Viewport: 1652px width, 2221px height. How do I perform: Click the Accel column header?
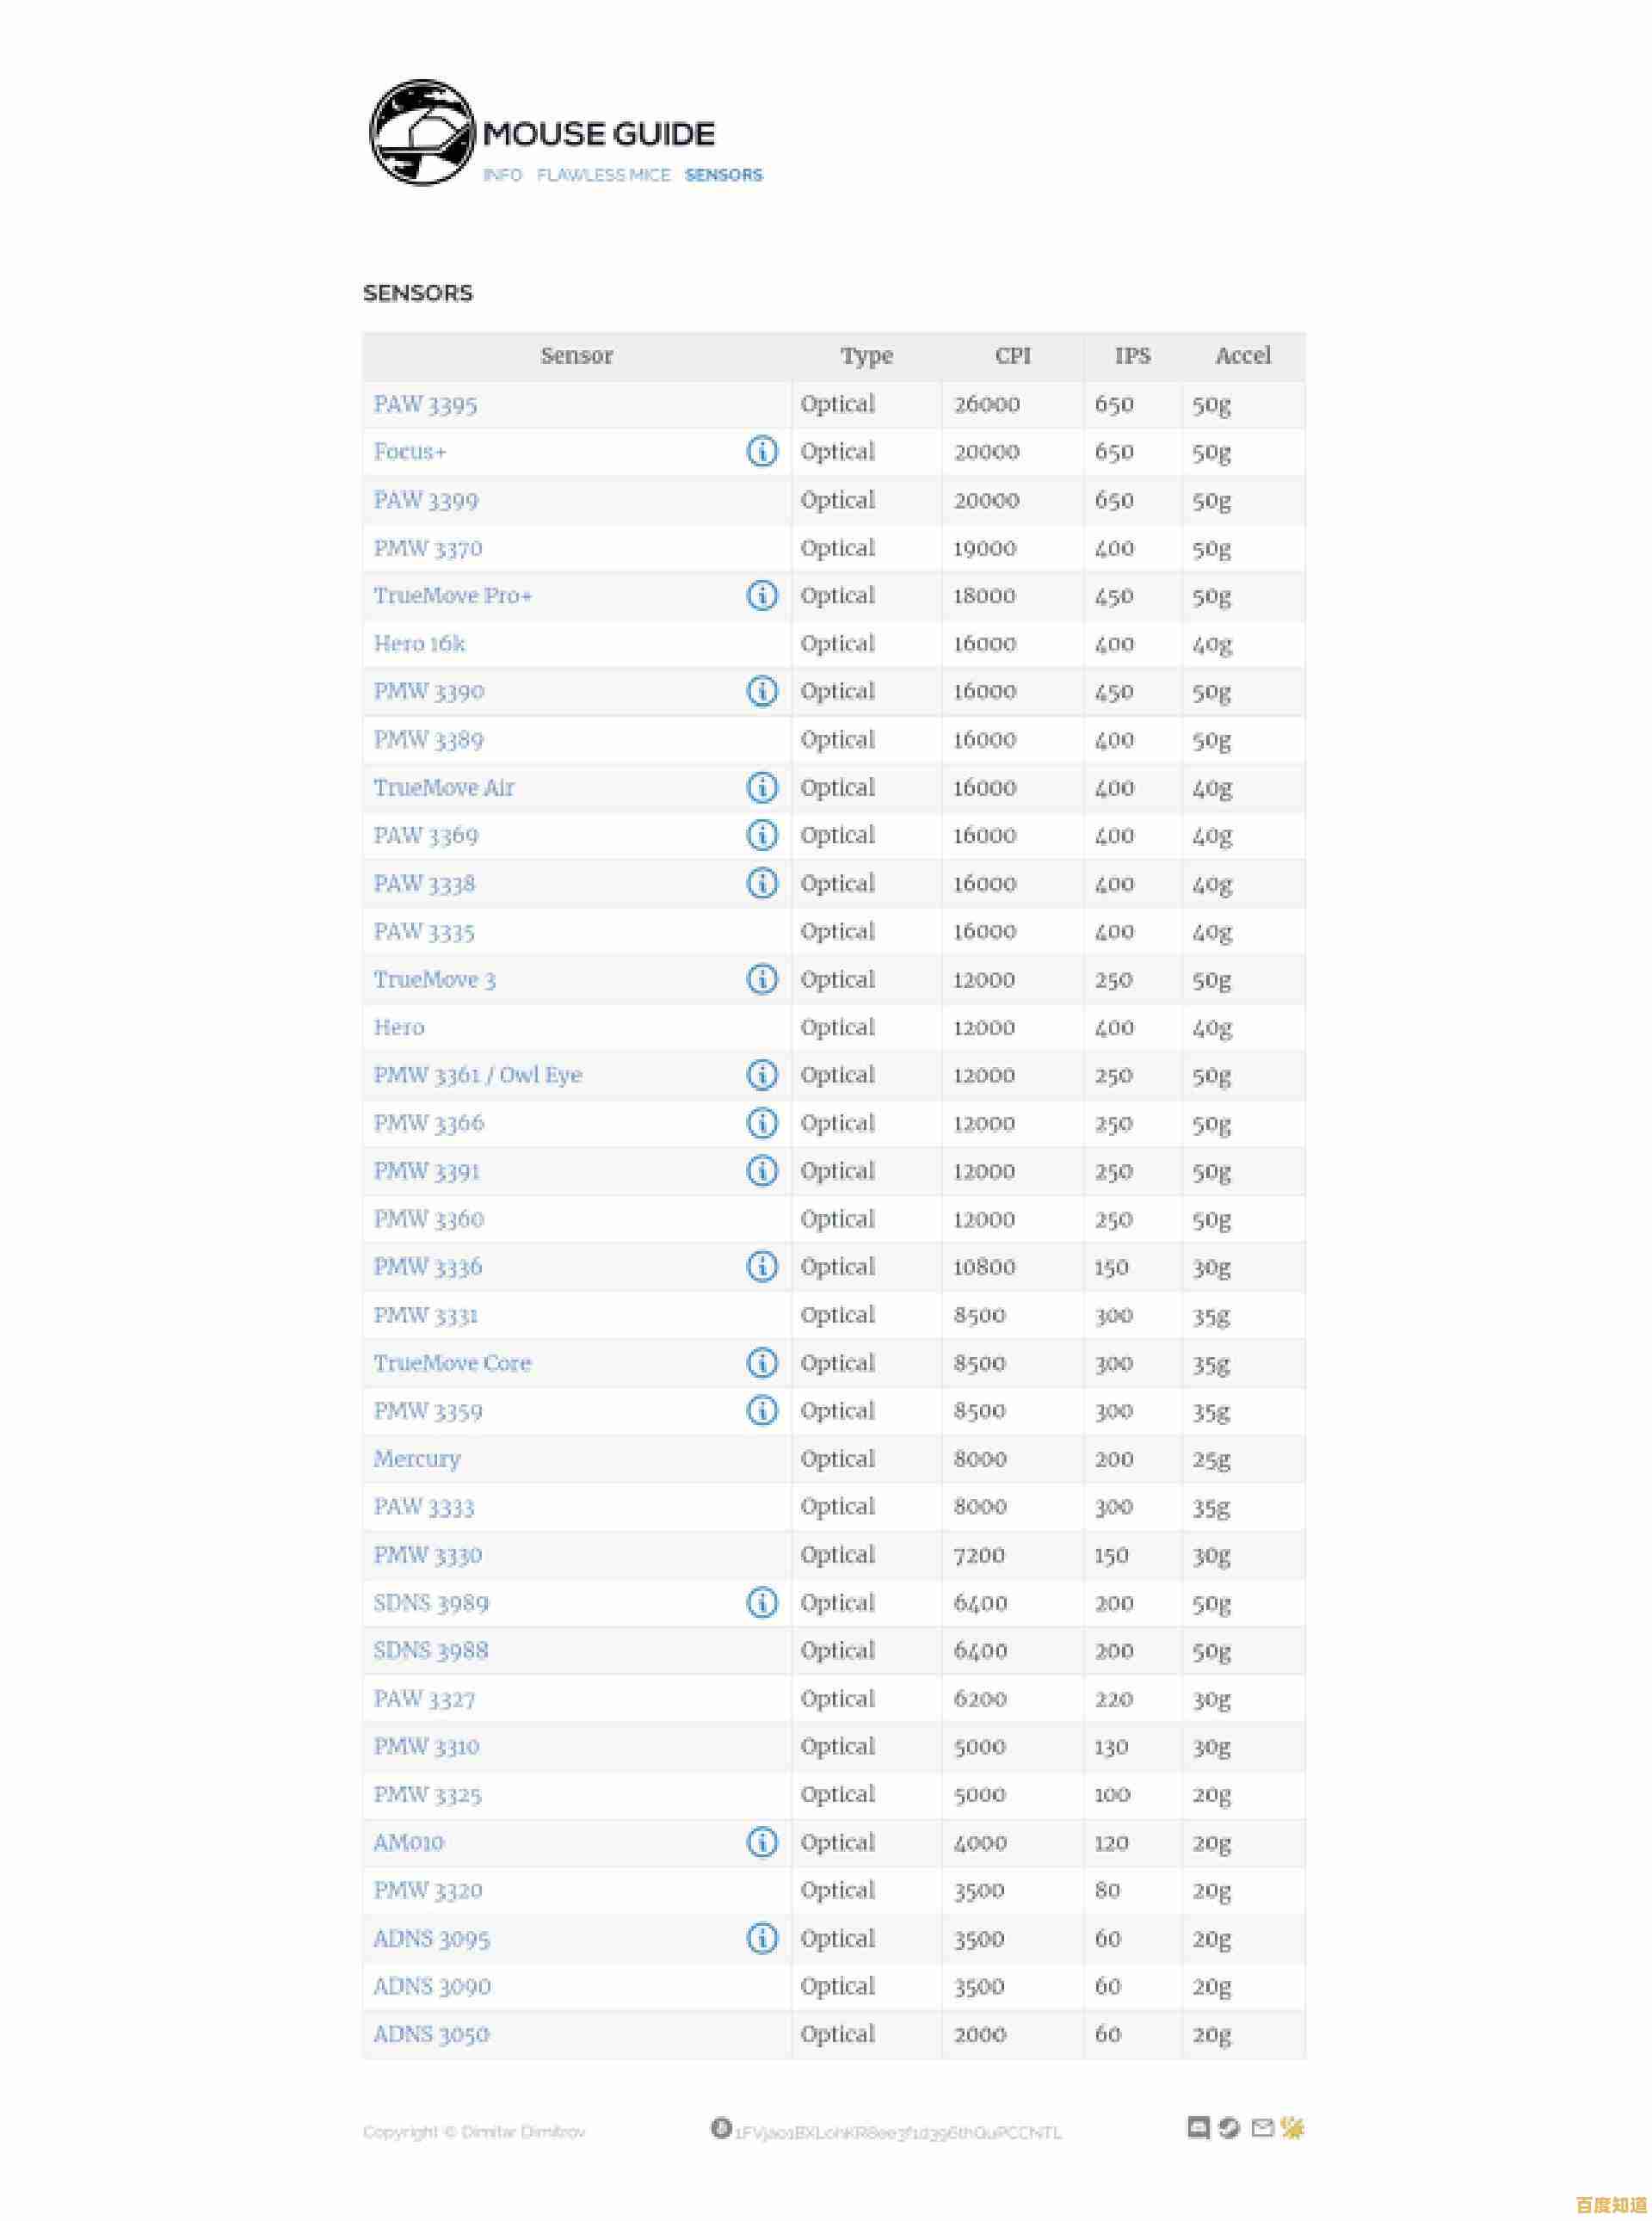pos(1243,356)
